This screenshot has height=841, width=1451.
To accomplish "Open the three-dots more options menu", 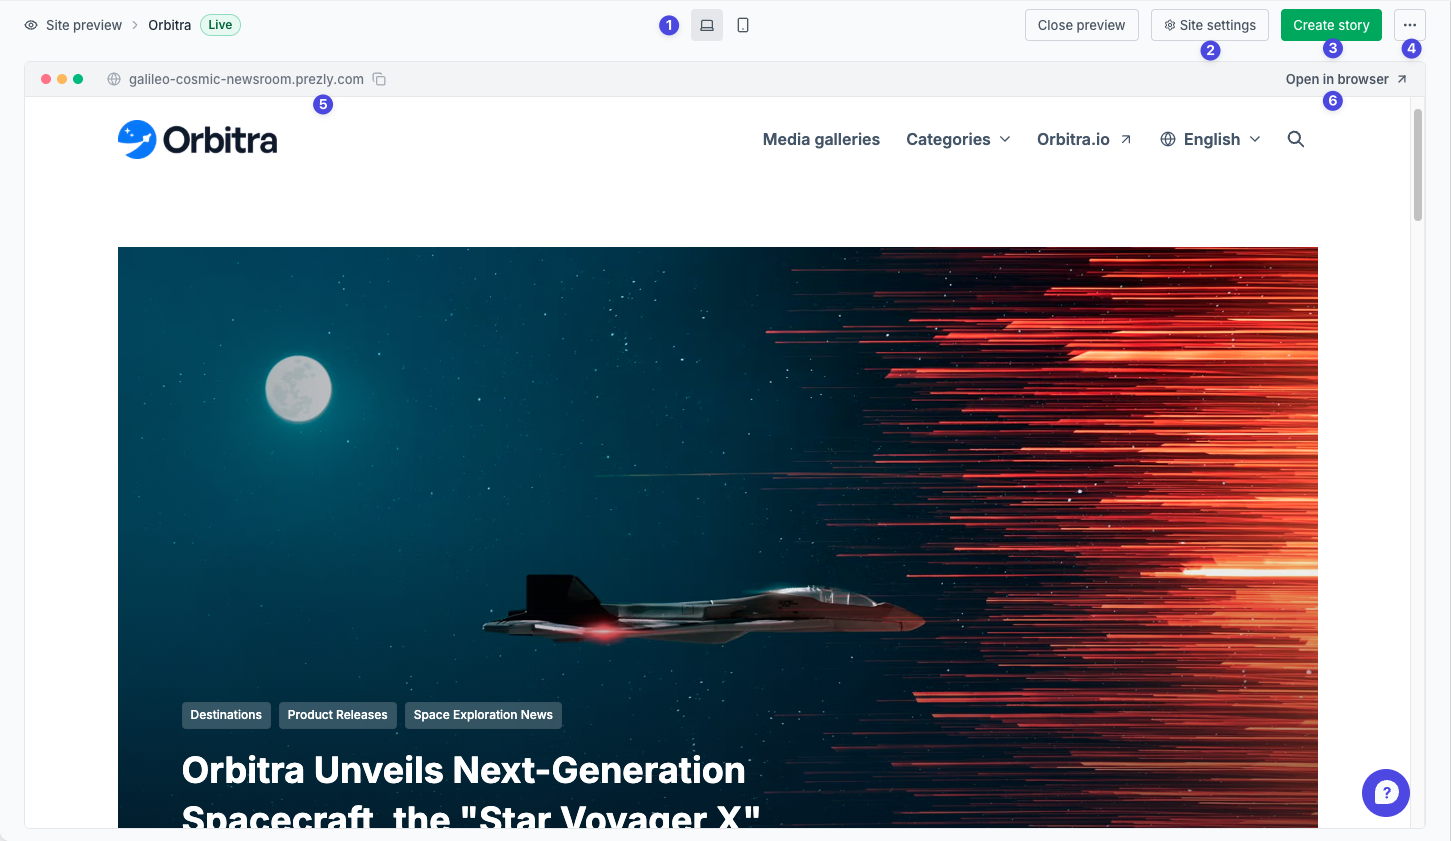I will click(1410, 25).
